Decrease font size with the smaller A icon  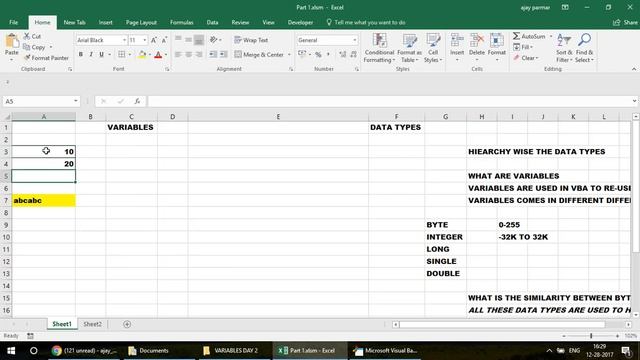point(164,40)
